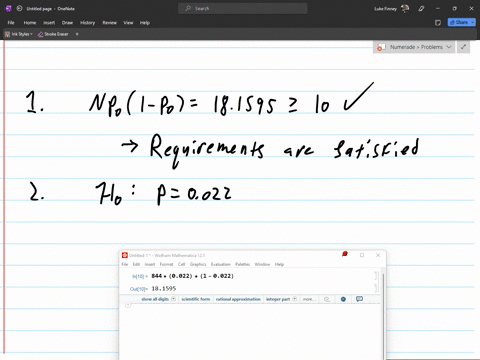Click the blue settings gear in suggestions bar
480x360 pixels.
343,299
